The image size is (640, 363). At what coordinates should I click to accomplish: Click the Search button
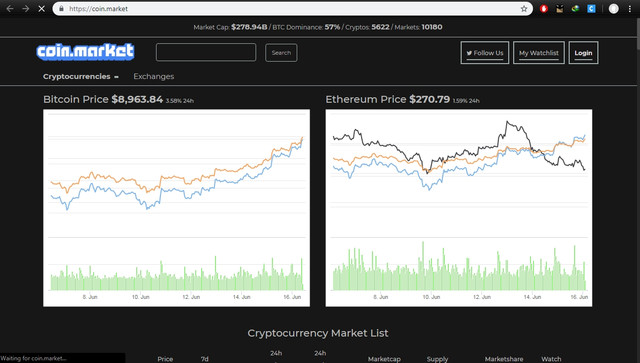pyautogui.click(x=281, y=53)
